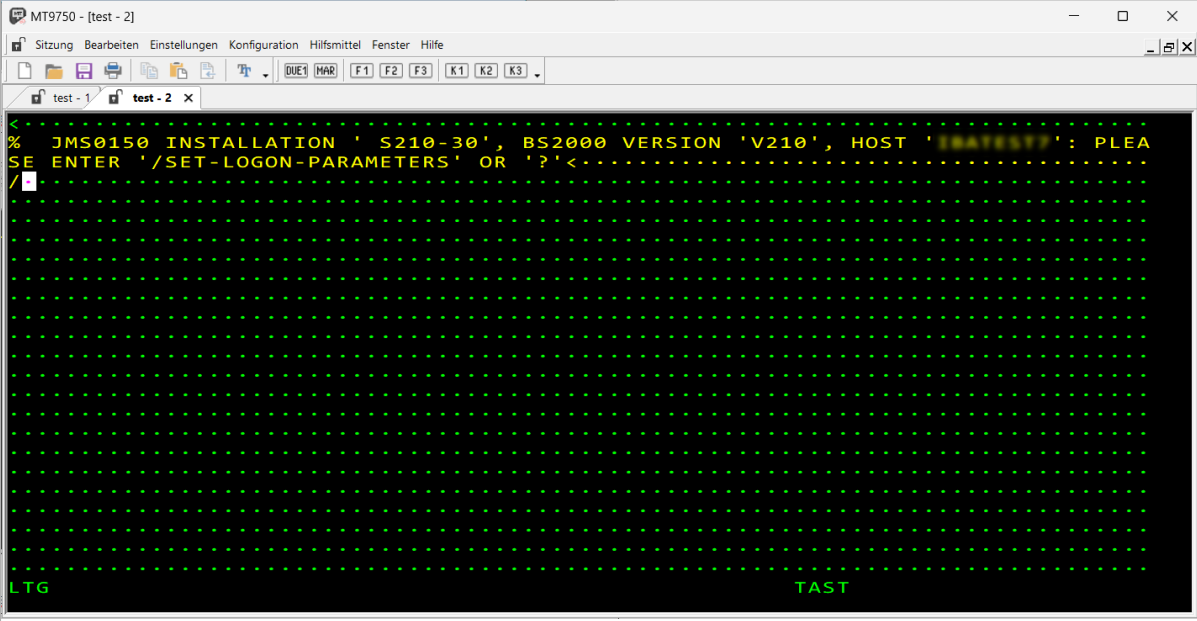The image size is (1197, 621).
Task: Print the terminal screen with printer icon
Action: [x=113, y=71]
